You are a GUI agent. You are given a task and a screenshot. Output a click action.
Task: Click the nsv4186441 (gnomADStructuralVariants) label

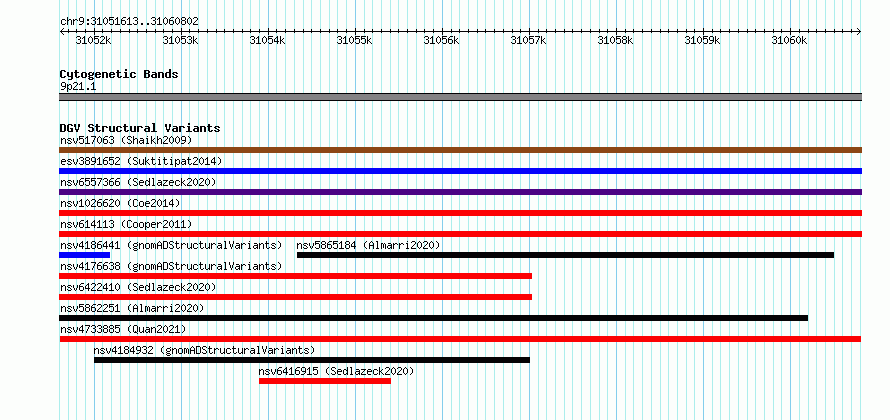171,245
